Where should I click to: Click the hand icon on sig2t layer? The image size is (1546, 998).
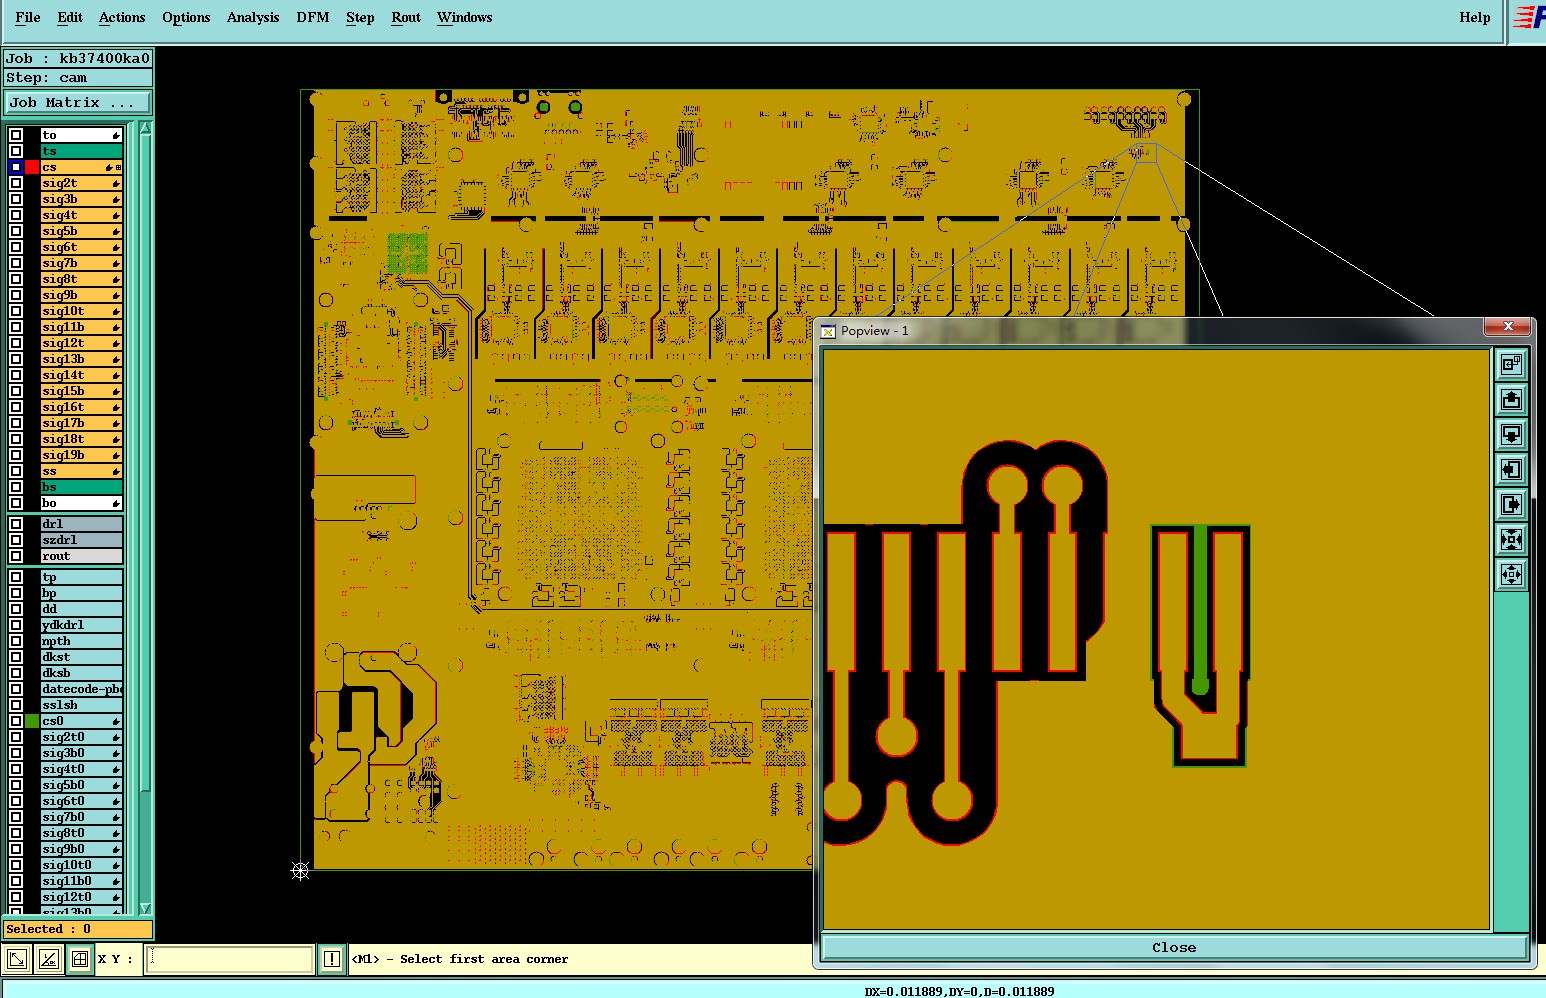(x=116, y=183)
